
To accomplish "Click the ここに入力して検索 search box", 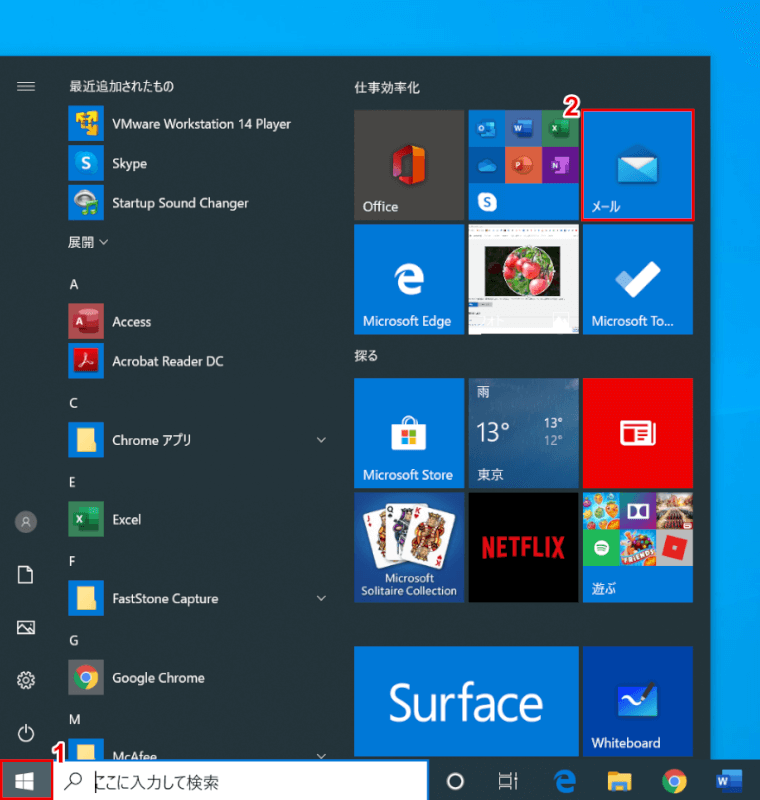I will (x=241, y=781).
